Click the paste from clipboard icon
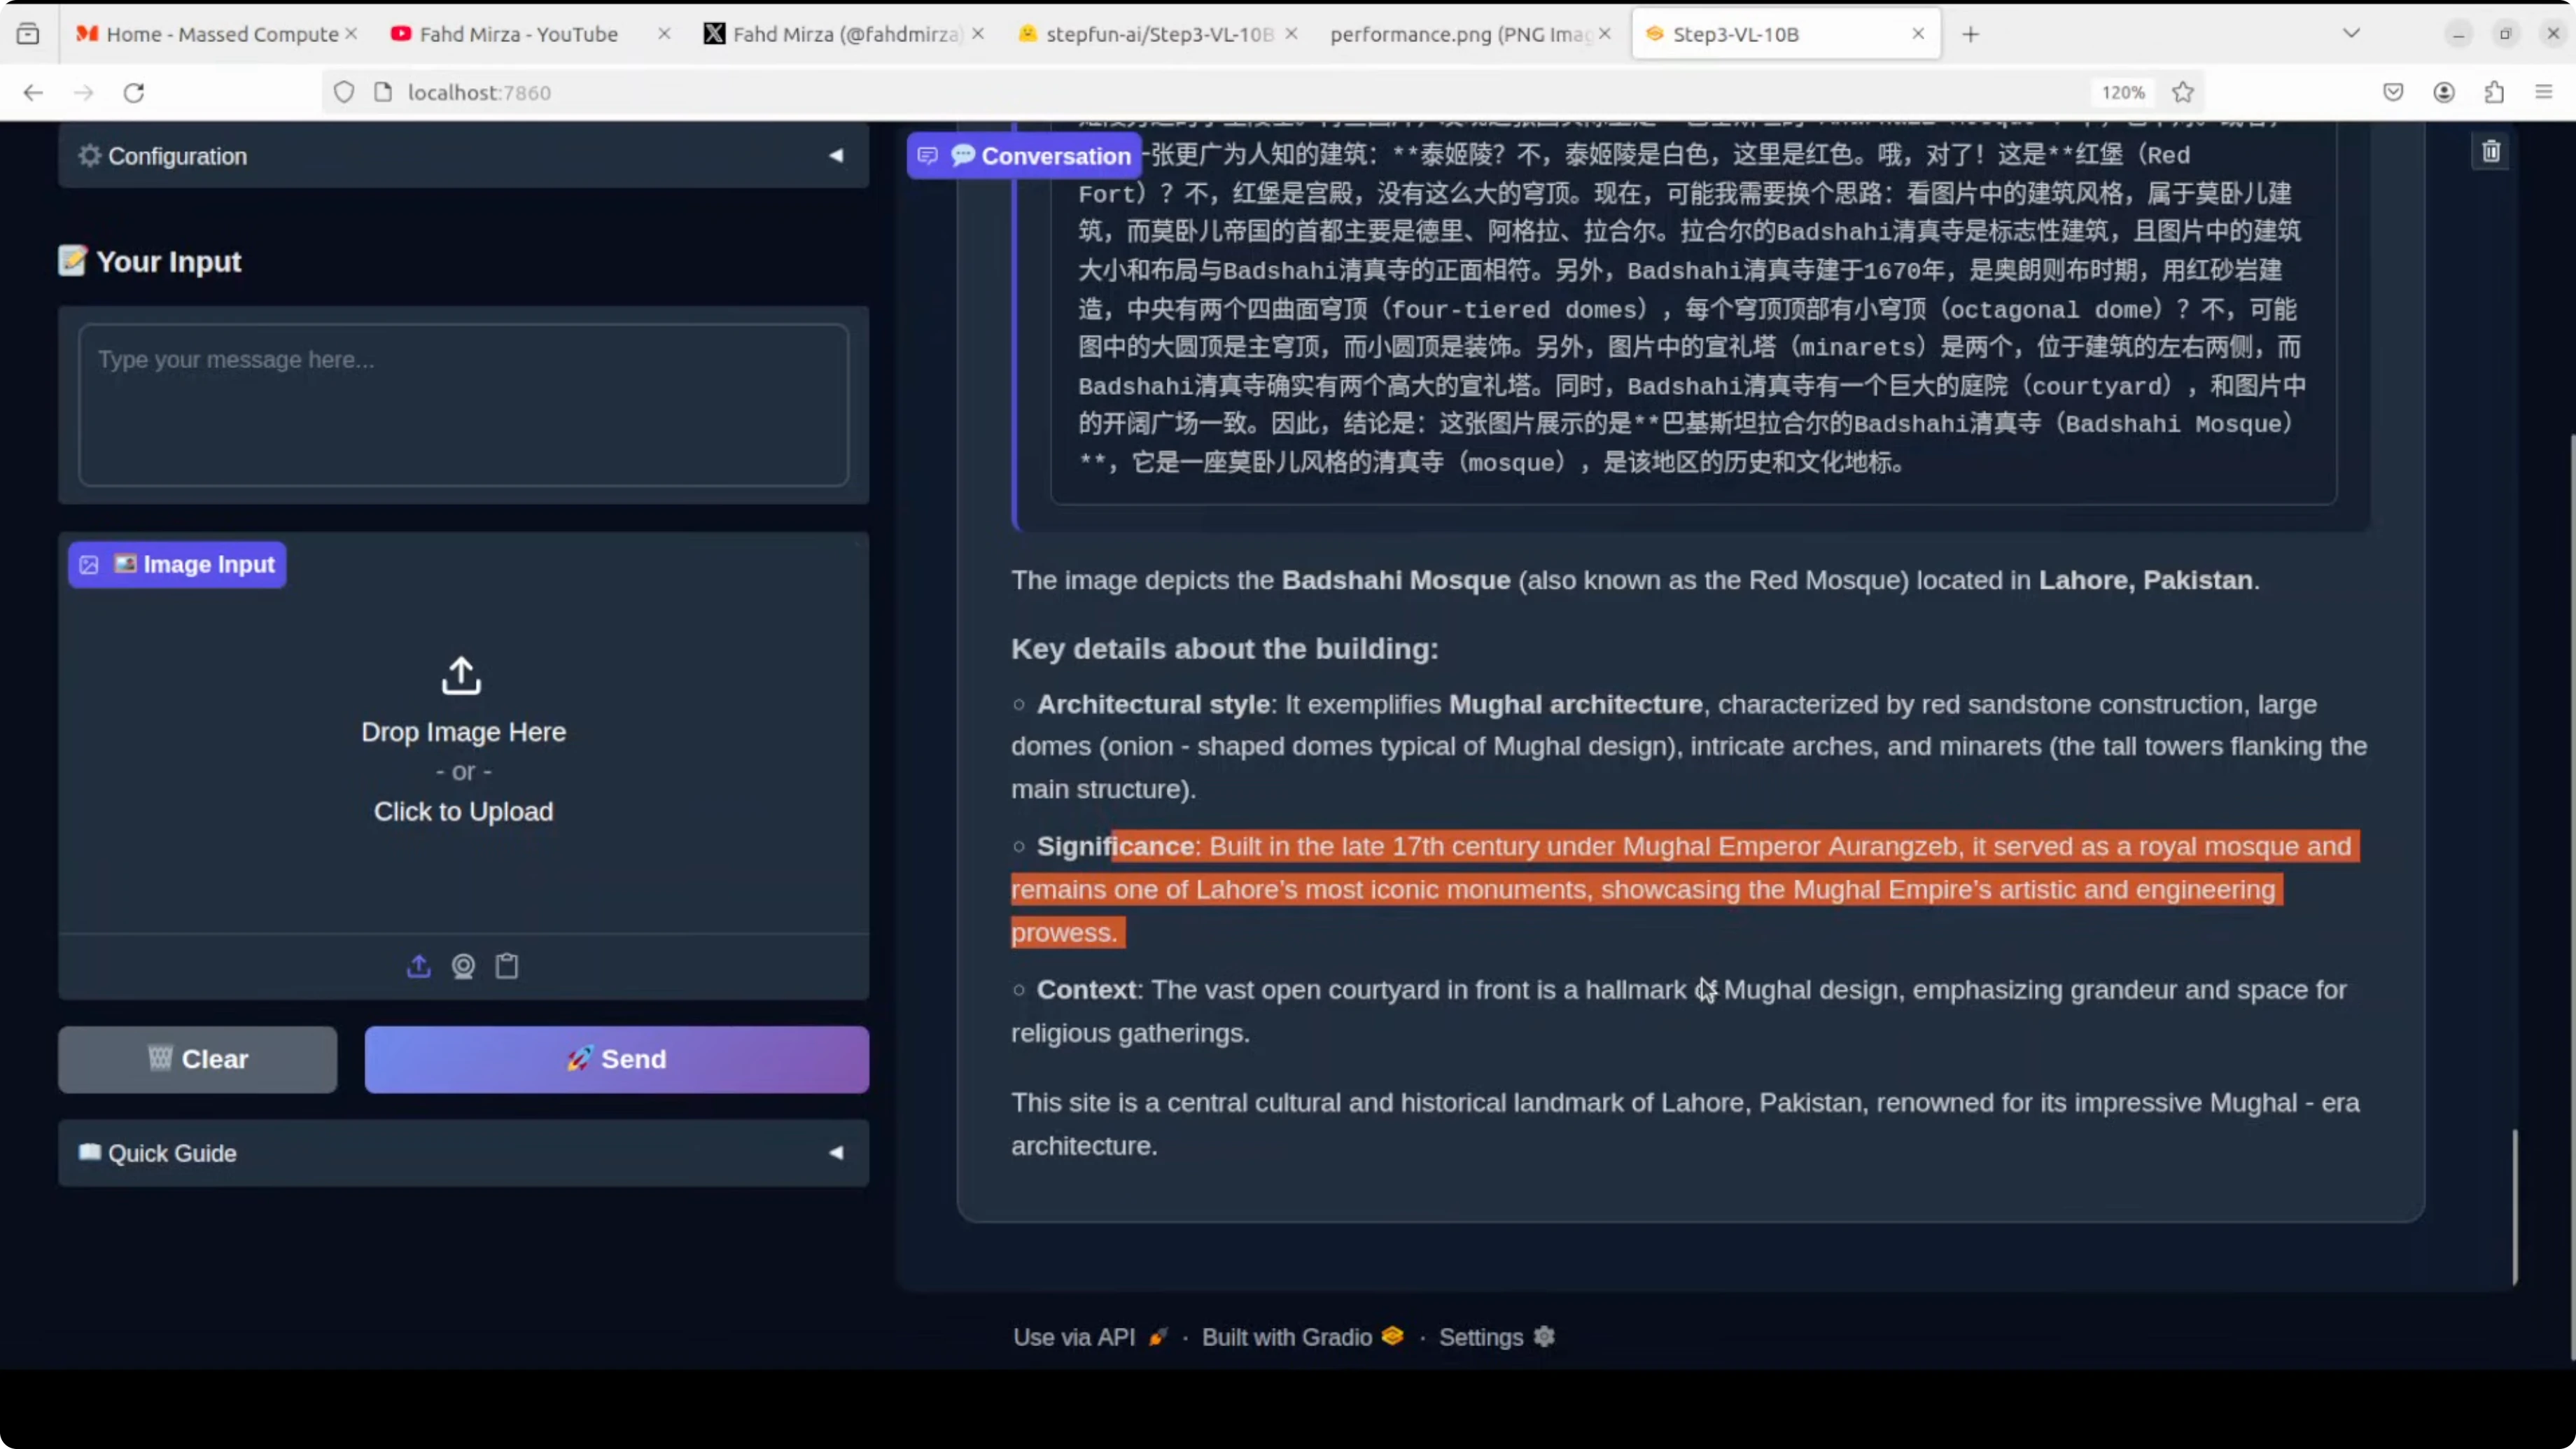The width and height of the screenshot is (2576, 1449). click(x=507, y=966)
